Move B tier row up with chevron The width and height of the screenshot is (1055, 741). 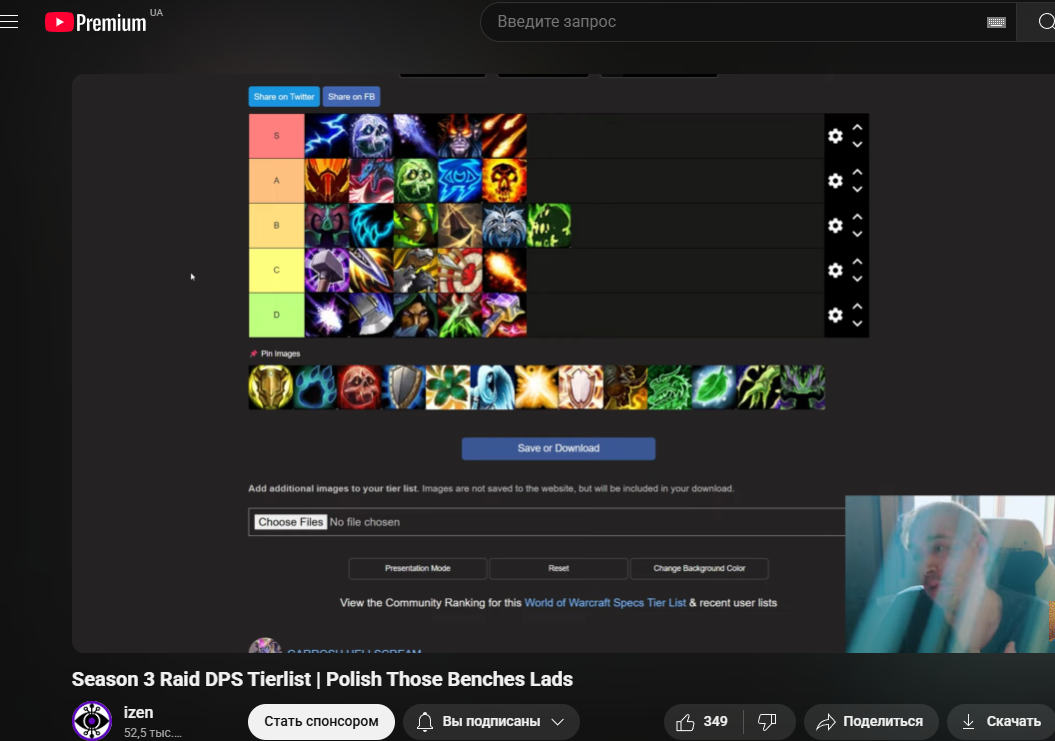pos(857,217)
